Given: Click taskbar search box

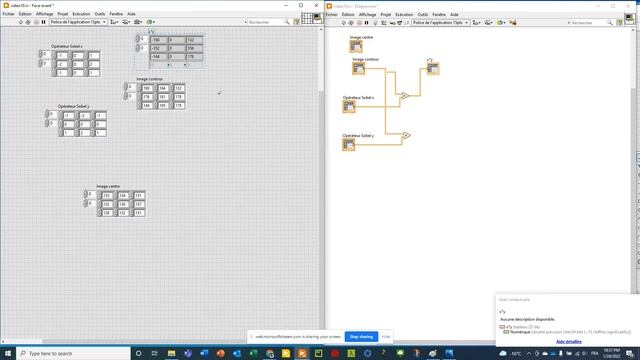Looking at the screenshot, I should (73, 353).
